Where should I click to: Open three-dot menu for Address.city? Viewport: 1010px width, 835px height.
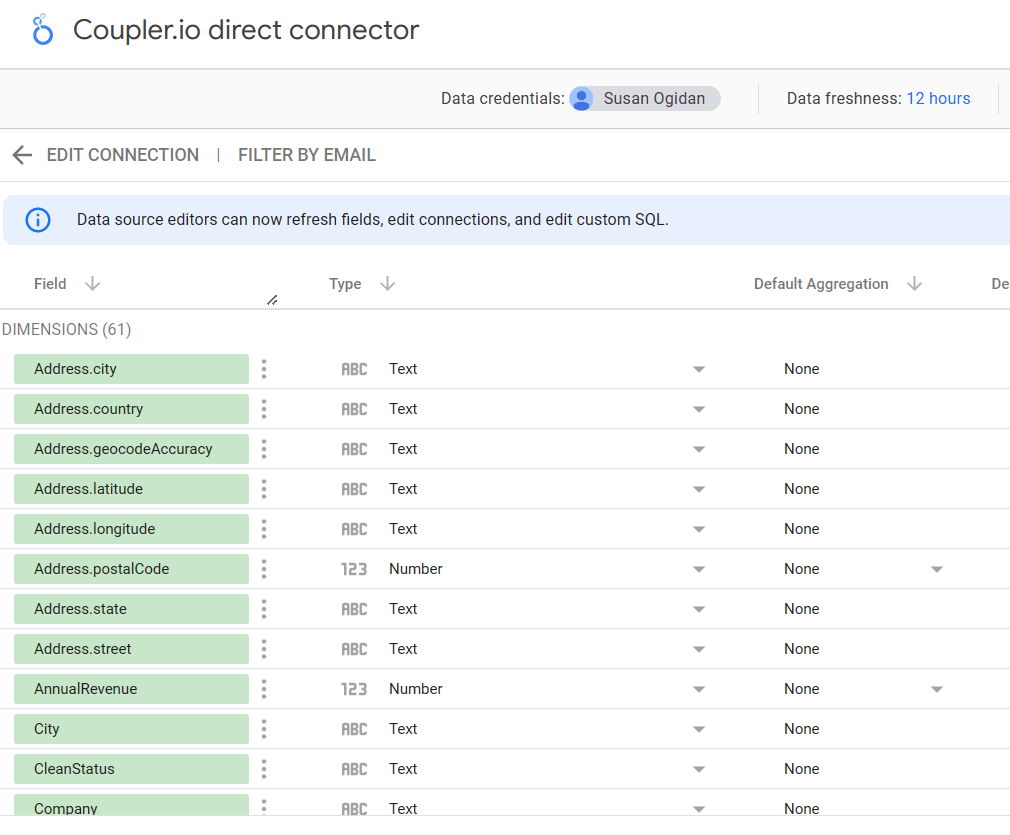(264, 369)
